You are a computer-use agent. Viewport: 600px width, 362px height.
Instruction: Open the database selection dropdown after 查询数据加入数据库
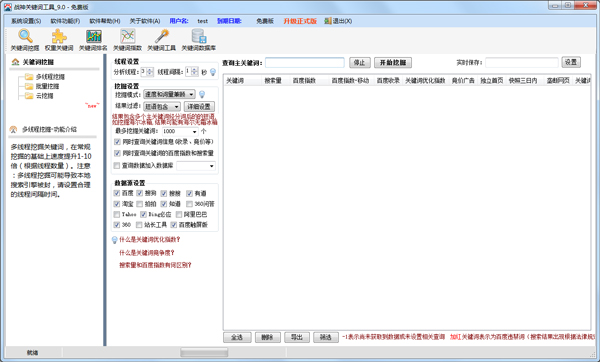coord(196,166)
